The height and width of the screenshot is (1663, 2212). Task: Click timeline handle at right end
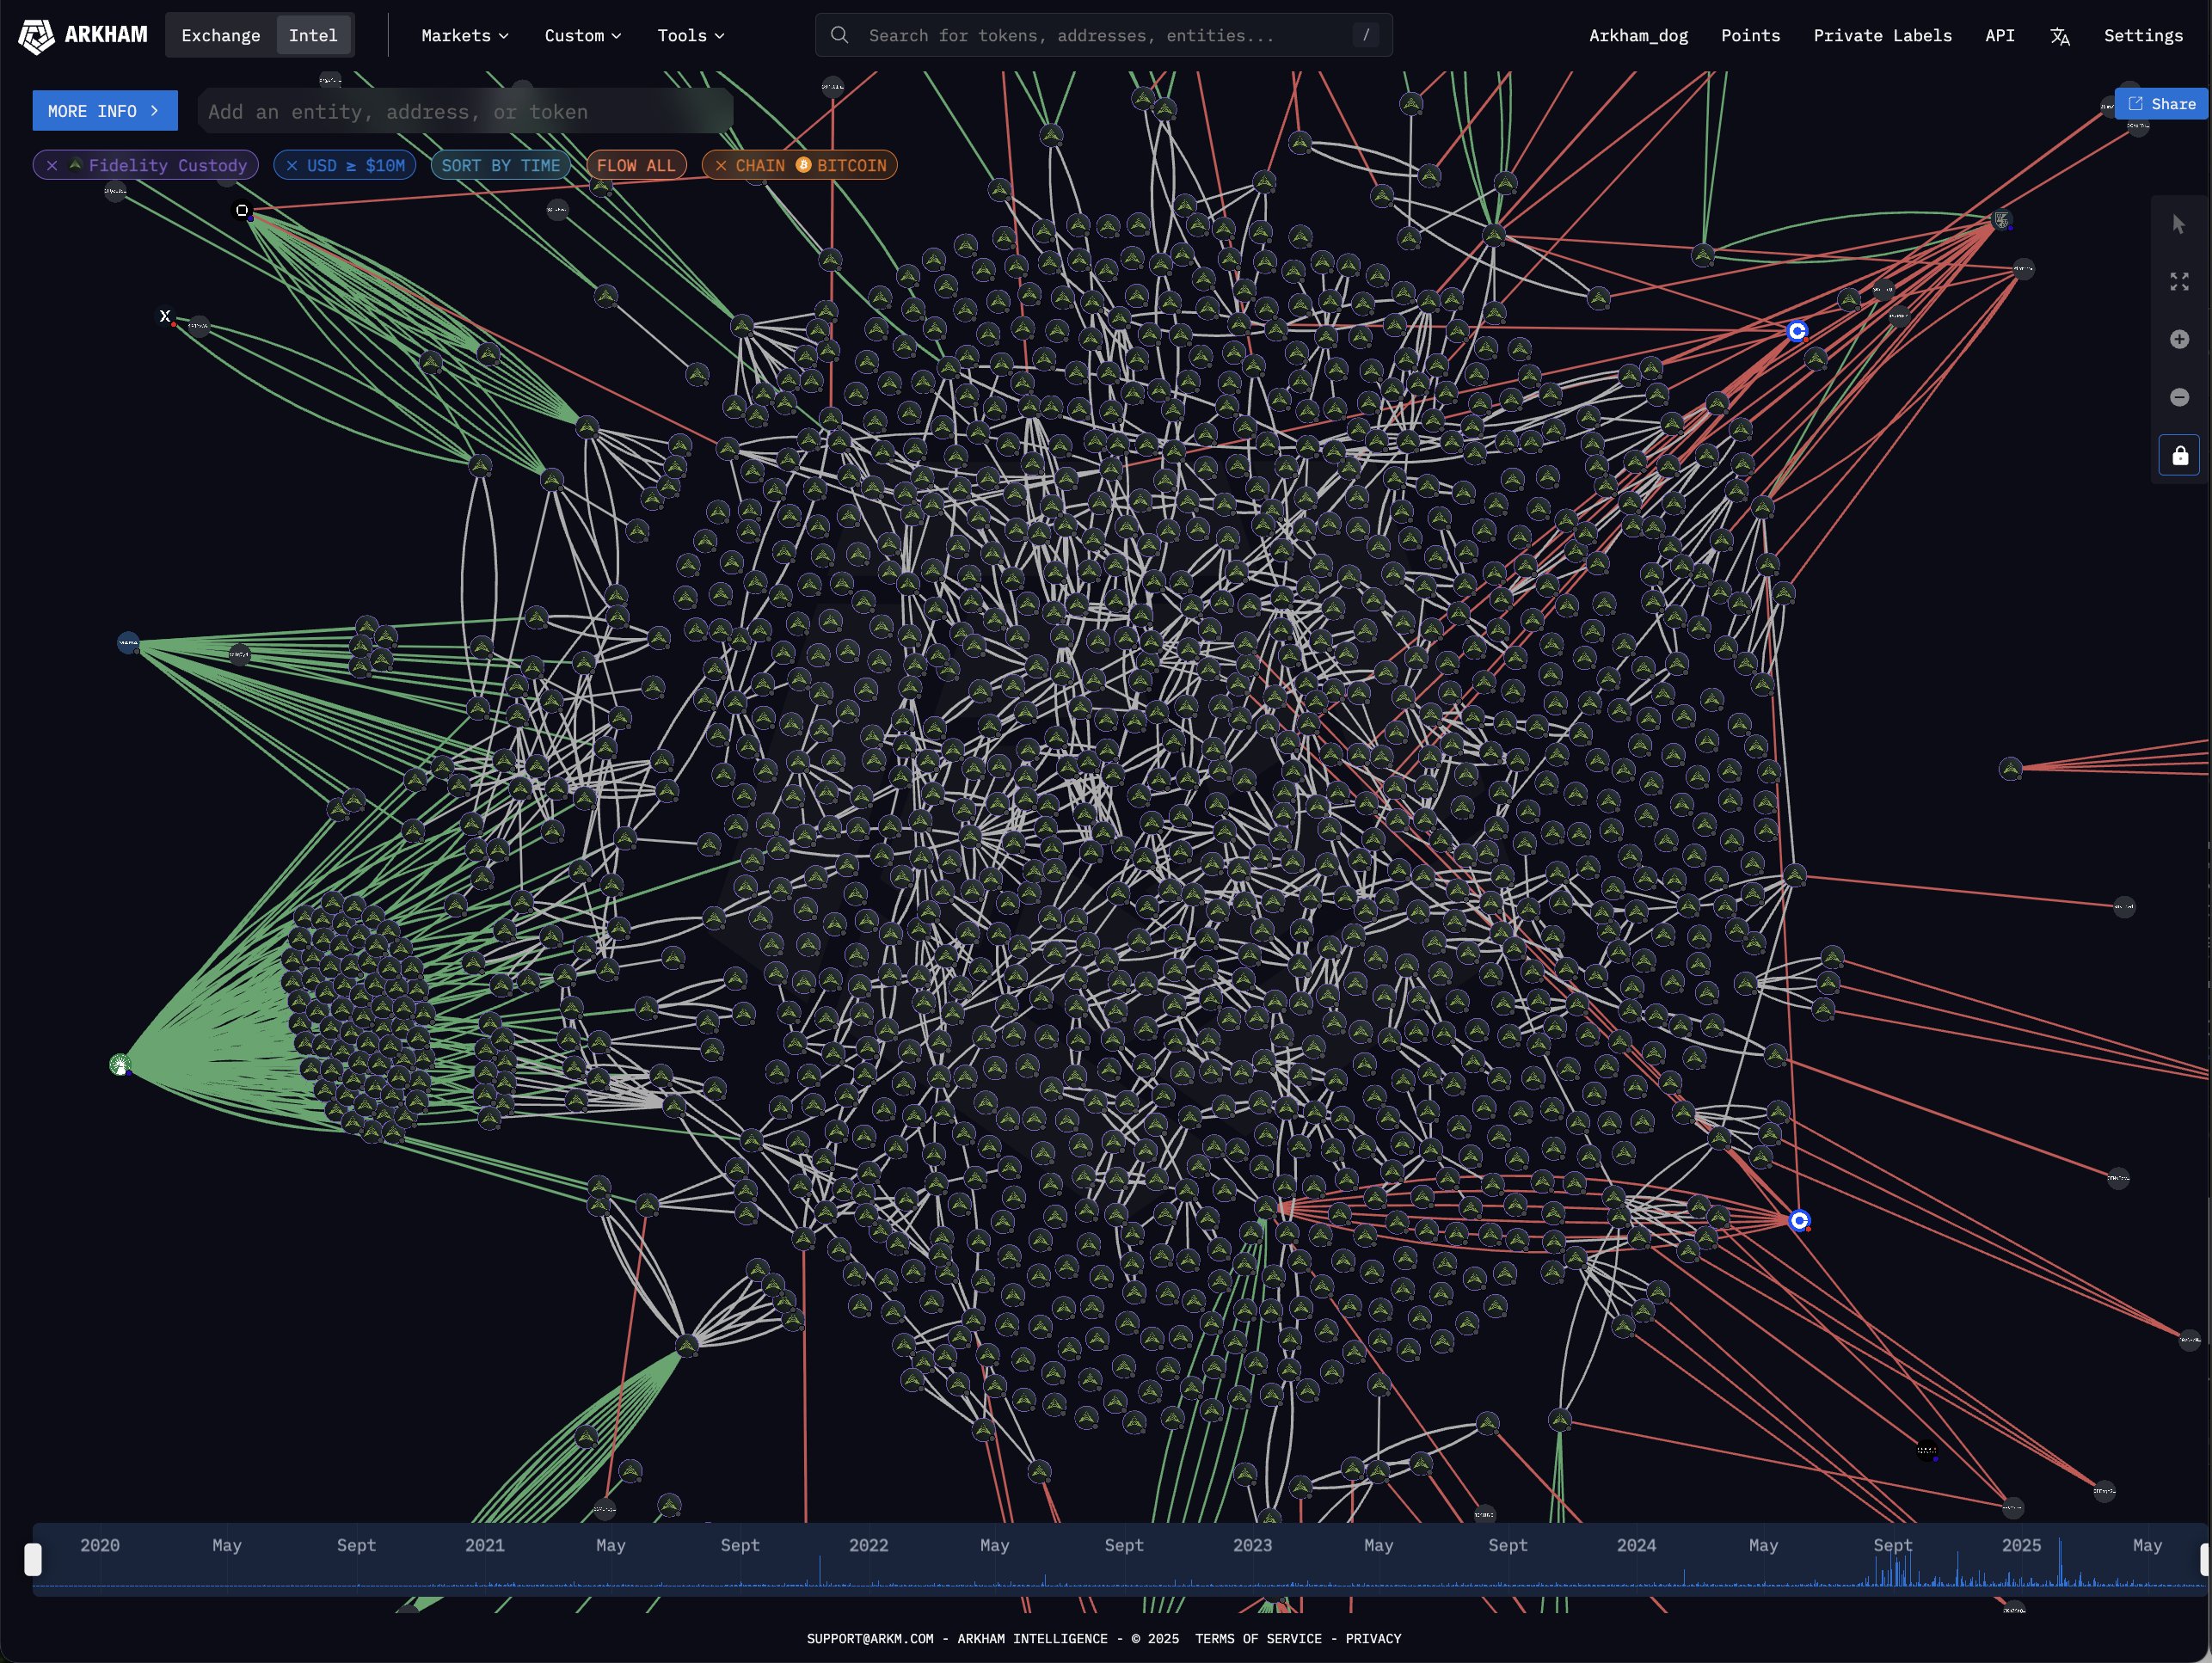[x=2205, y=1559]
